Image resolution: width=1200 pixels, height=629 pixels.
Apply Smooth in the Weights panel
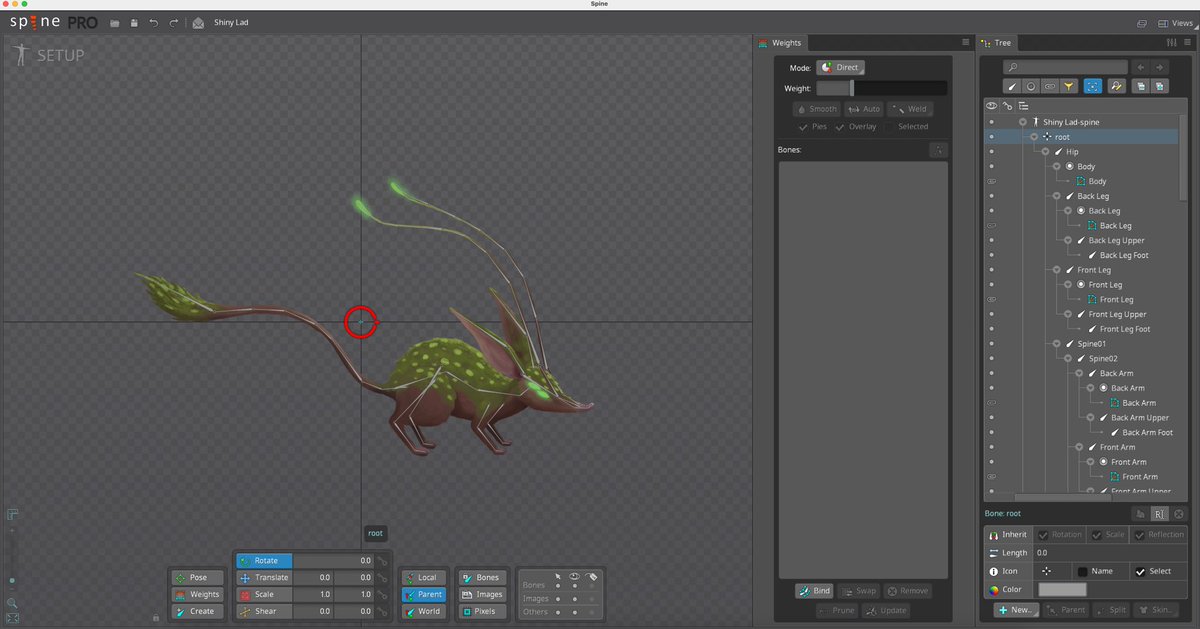pyautogui.click(x=817, y=108)
